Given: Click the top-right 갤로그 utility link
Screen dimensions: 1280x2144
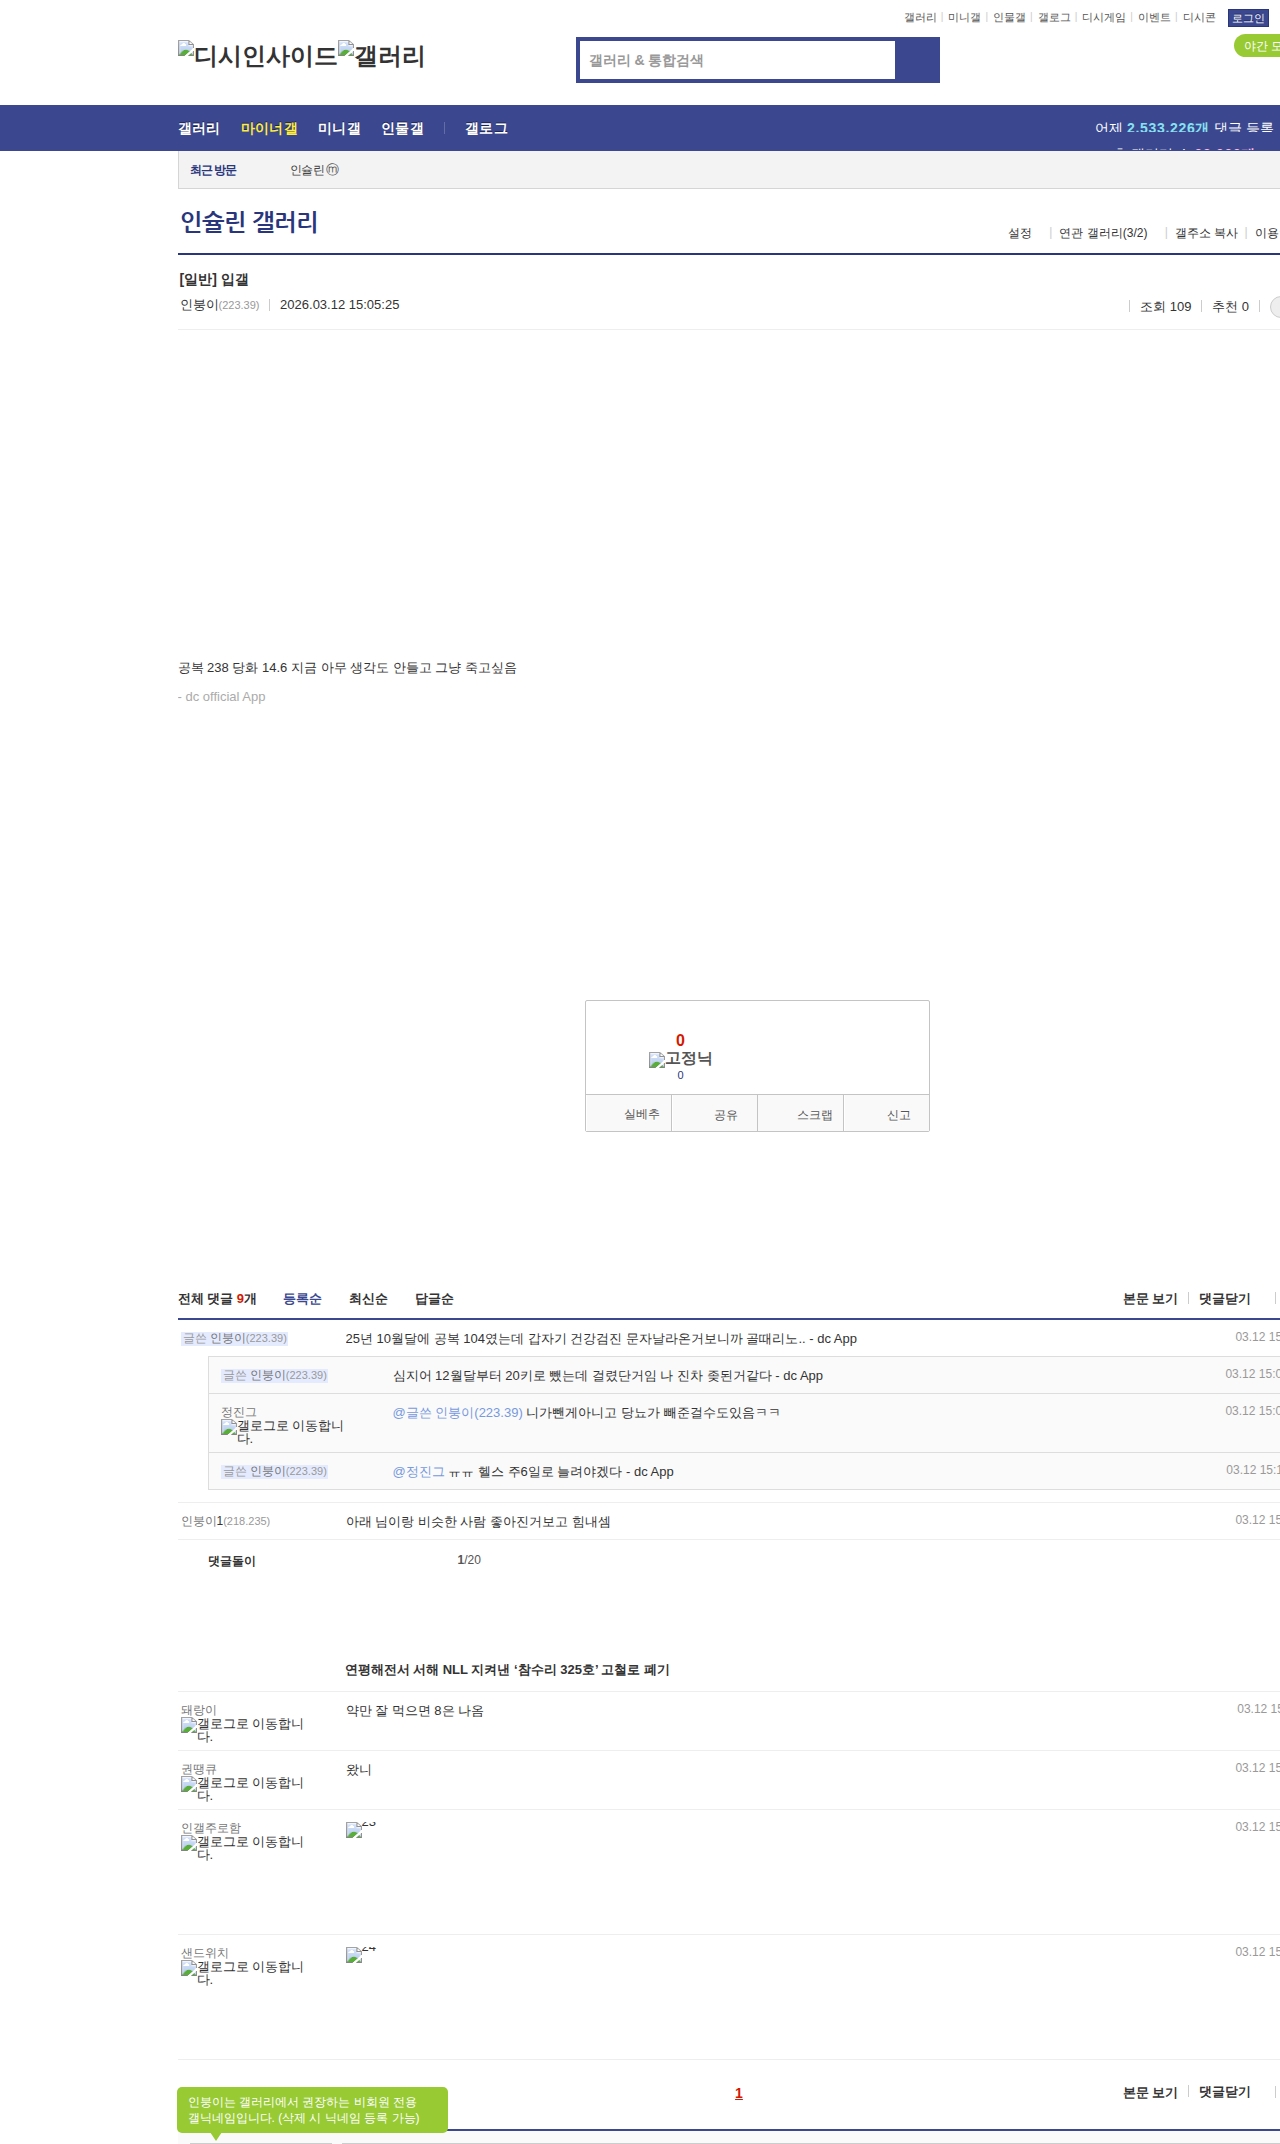Looking at the screenshot, I should (1054, 17).
